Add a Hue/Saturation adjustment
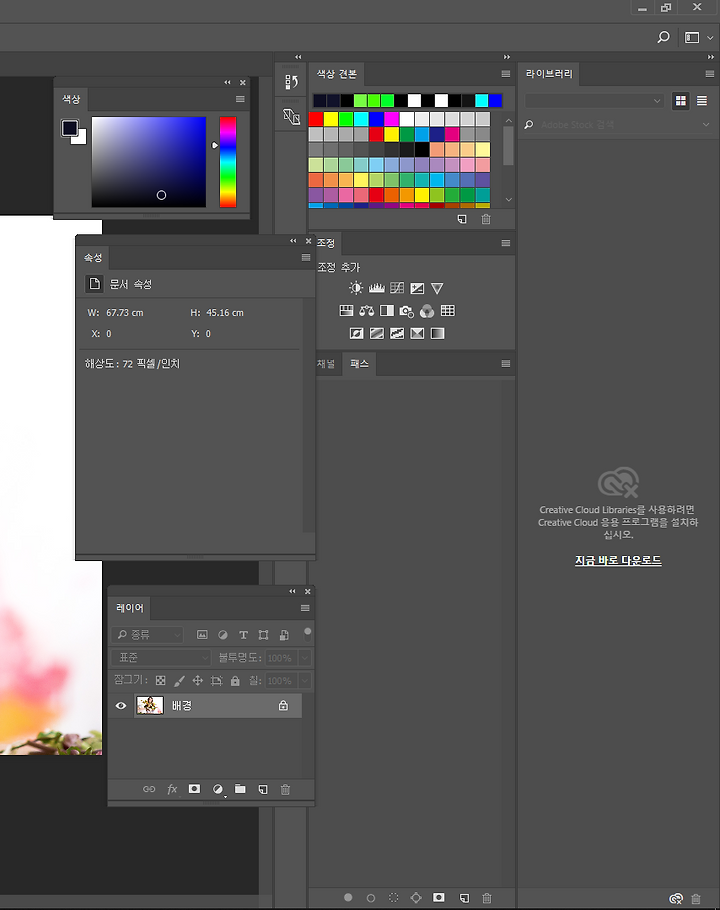Image resolution: width=720 pixels, height=910 pixels. coord(346,310)
